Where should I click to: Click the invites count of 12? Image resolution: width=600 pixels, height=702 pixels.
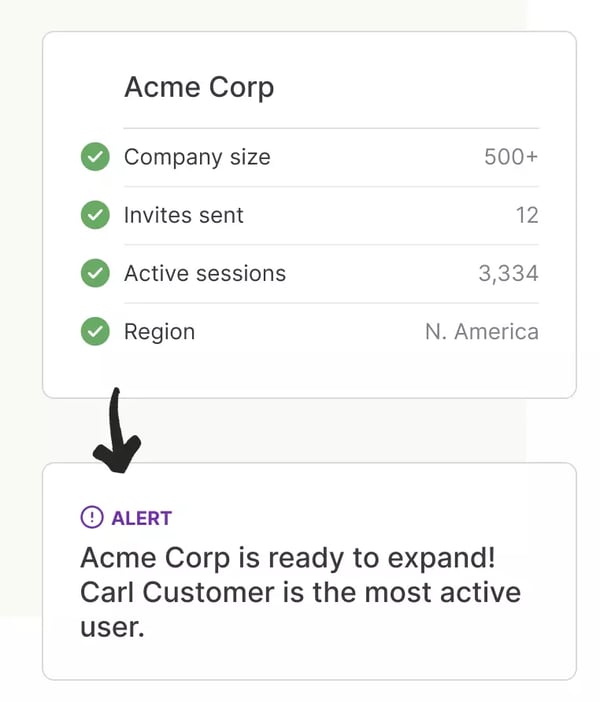(527, 215)
